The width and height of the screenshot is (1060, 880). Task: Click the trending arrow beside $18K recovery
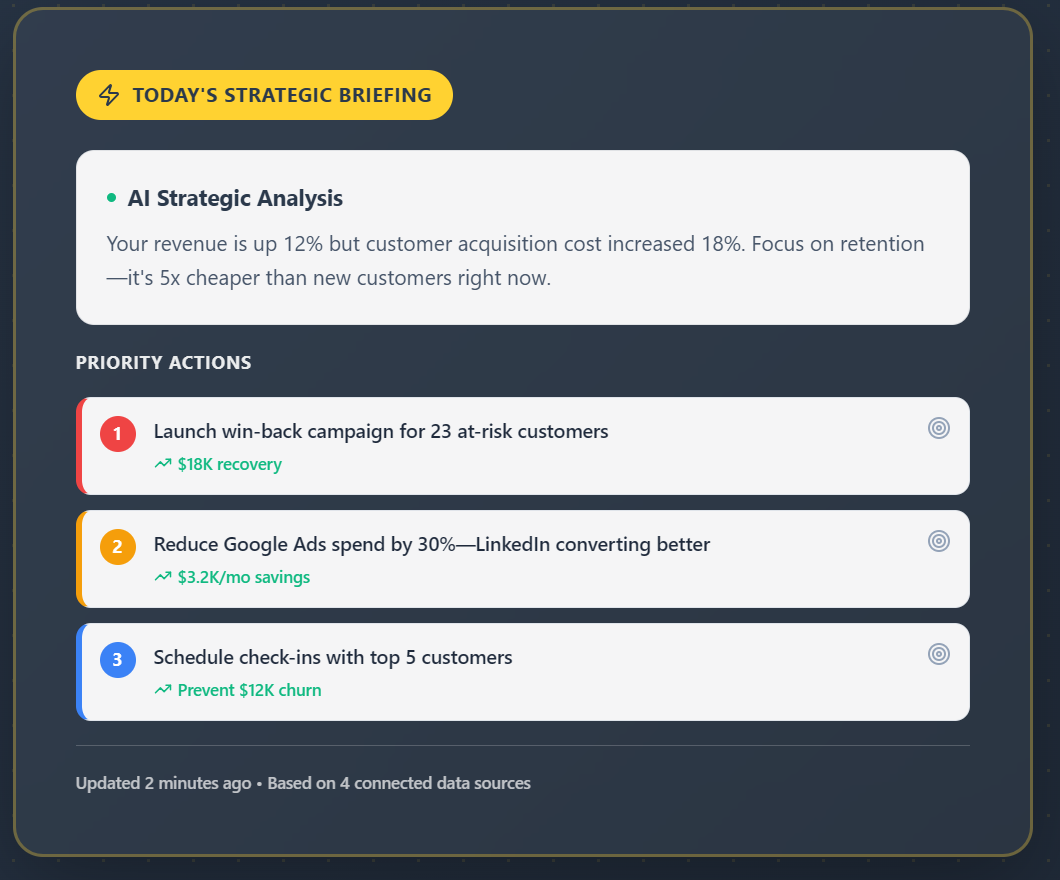coord(162,463)
